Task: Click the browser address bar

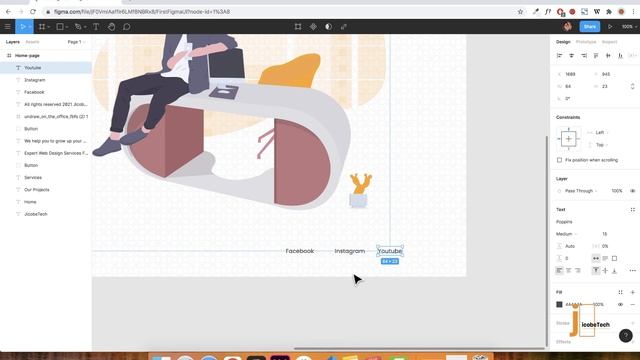Action: pos(278,12)
